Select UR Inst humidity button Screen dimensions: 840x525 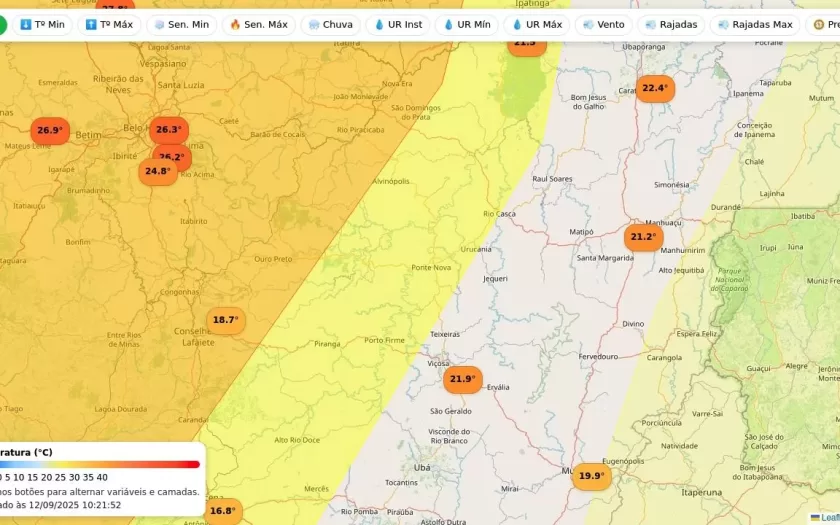(x=398, y=24)
